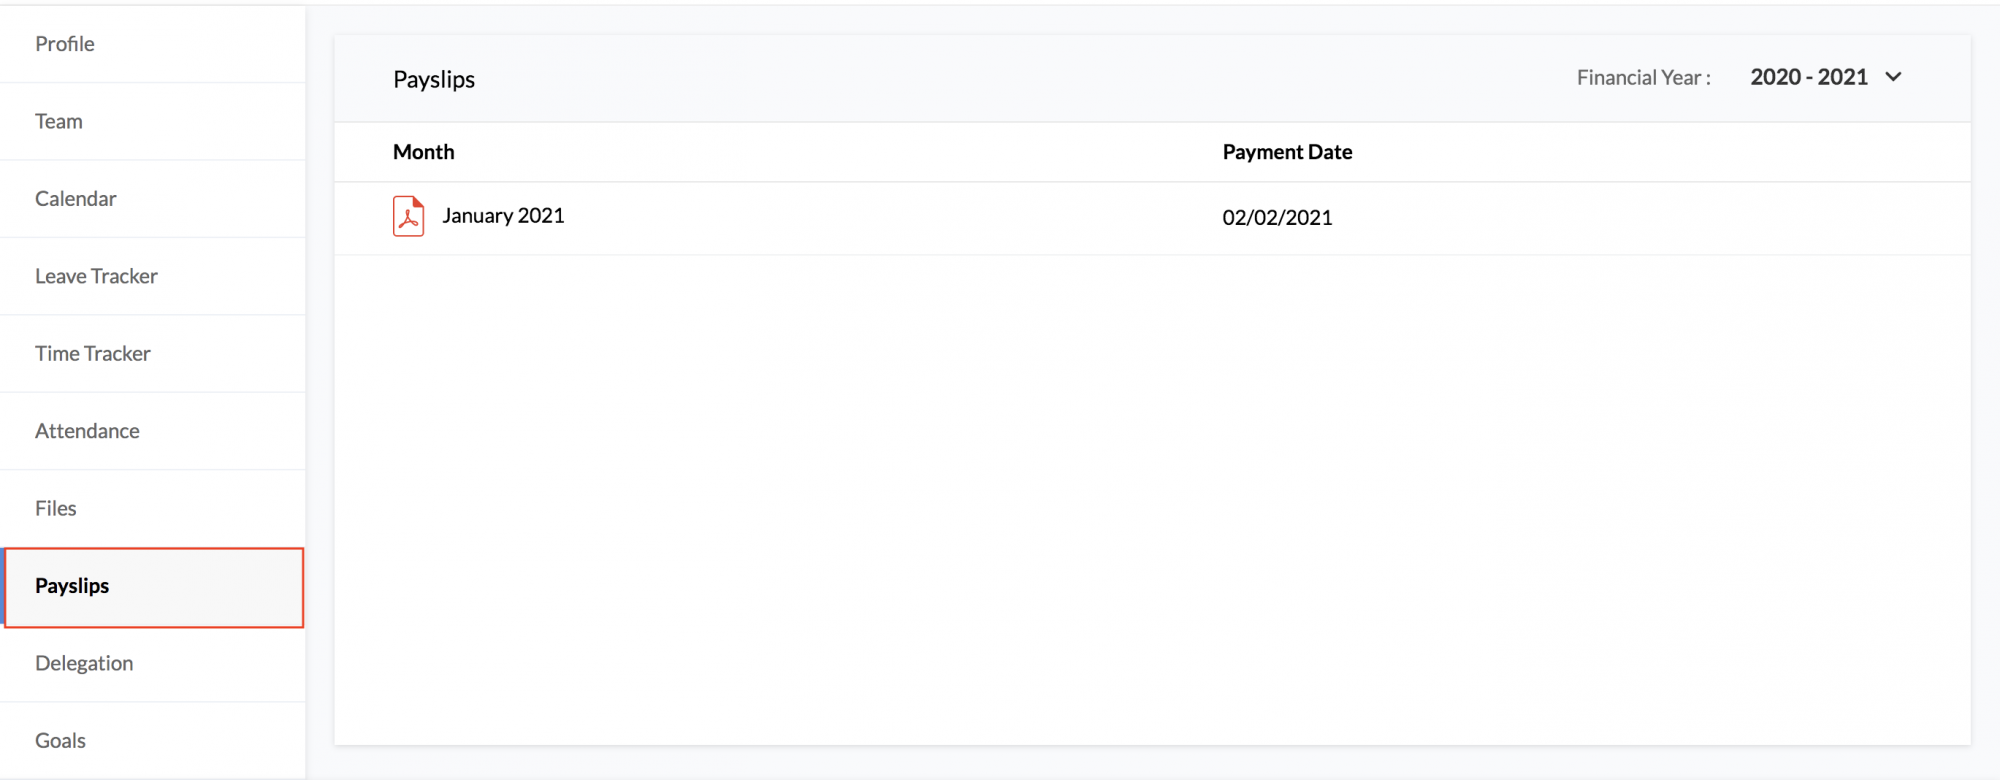Select the 2020 - 2021 financial year value

1809,77
